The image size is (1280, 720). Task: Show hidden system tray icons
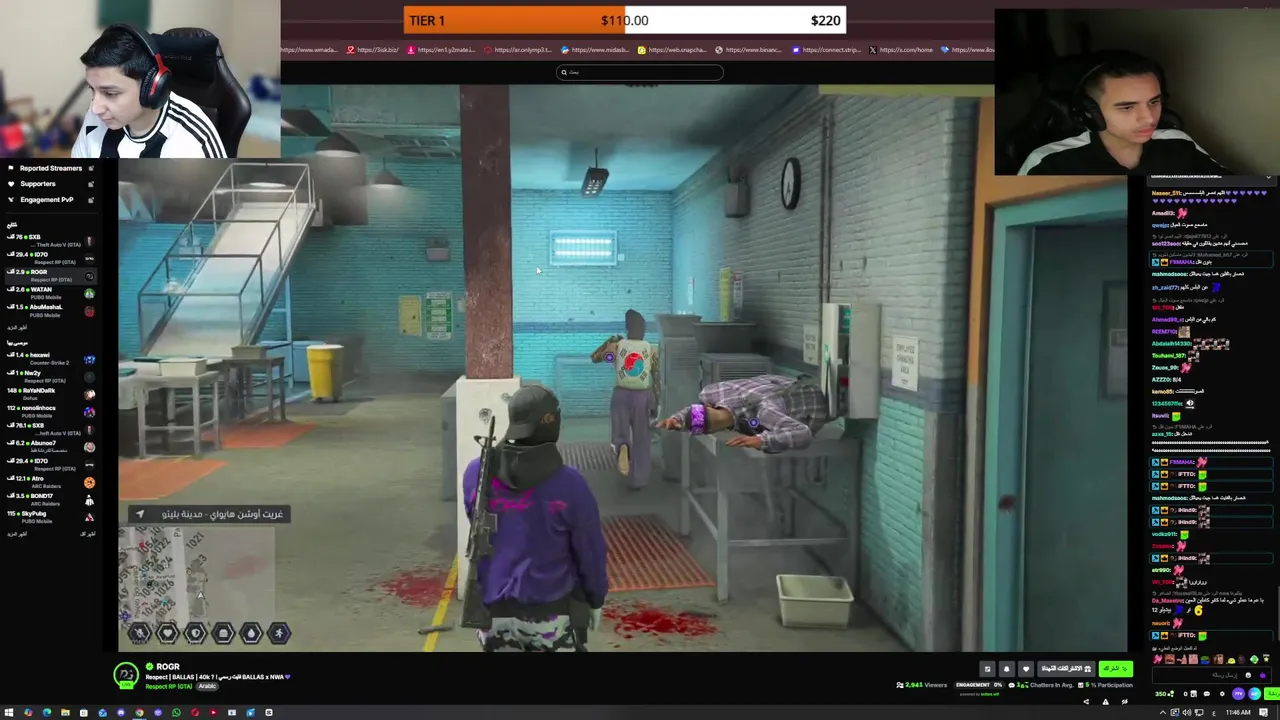click(x=1163, y=712)
